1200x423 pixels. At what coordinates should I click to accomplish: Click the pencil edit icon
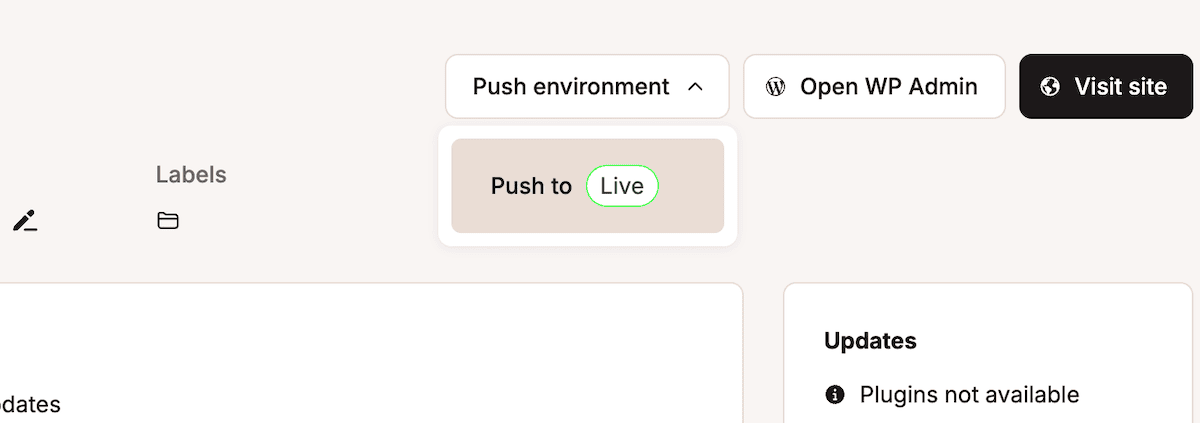tap(24, 221)
